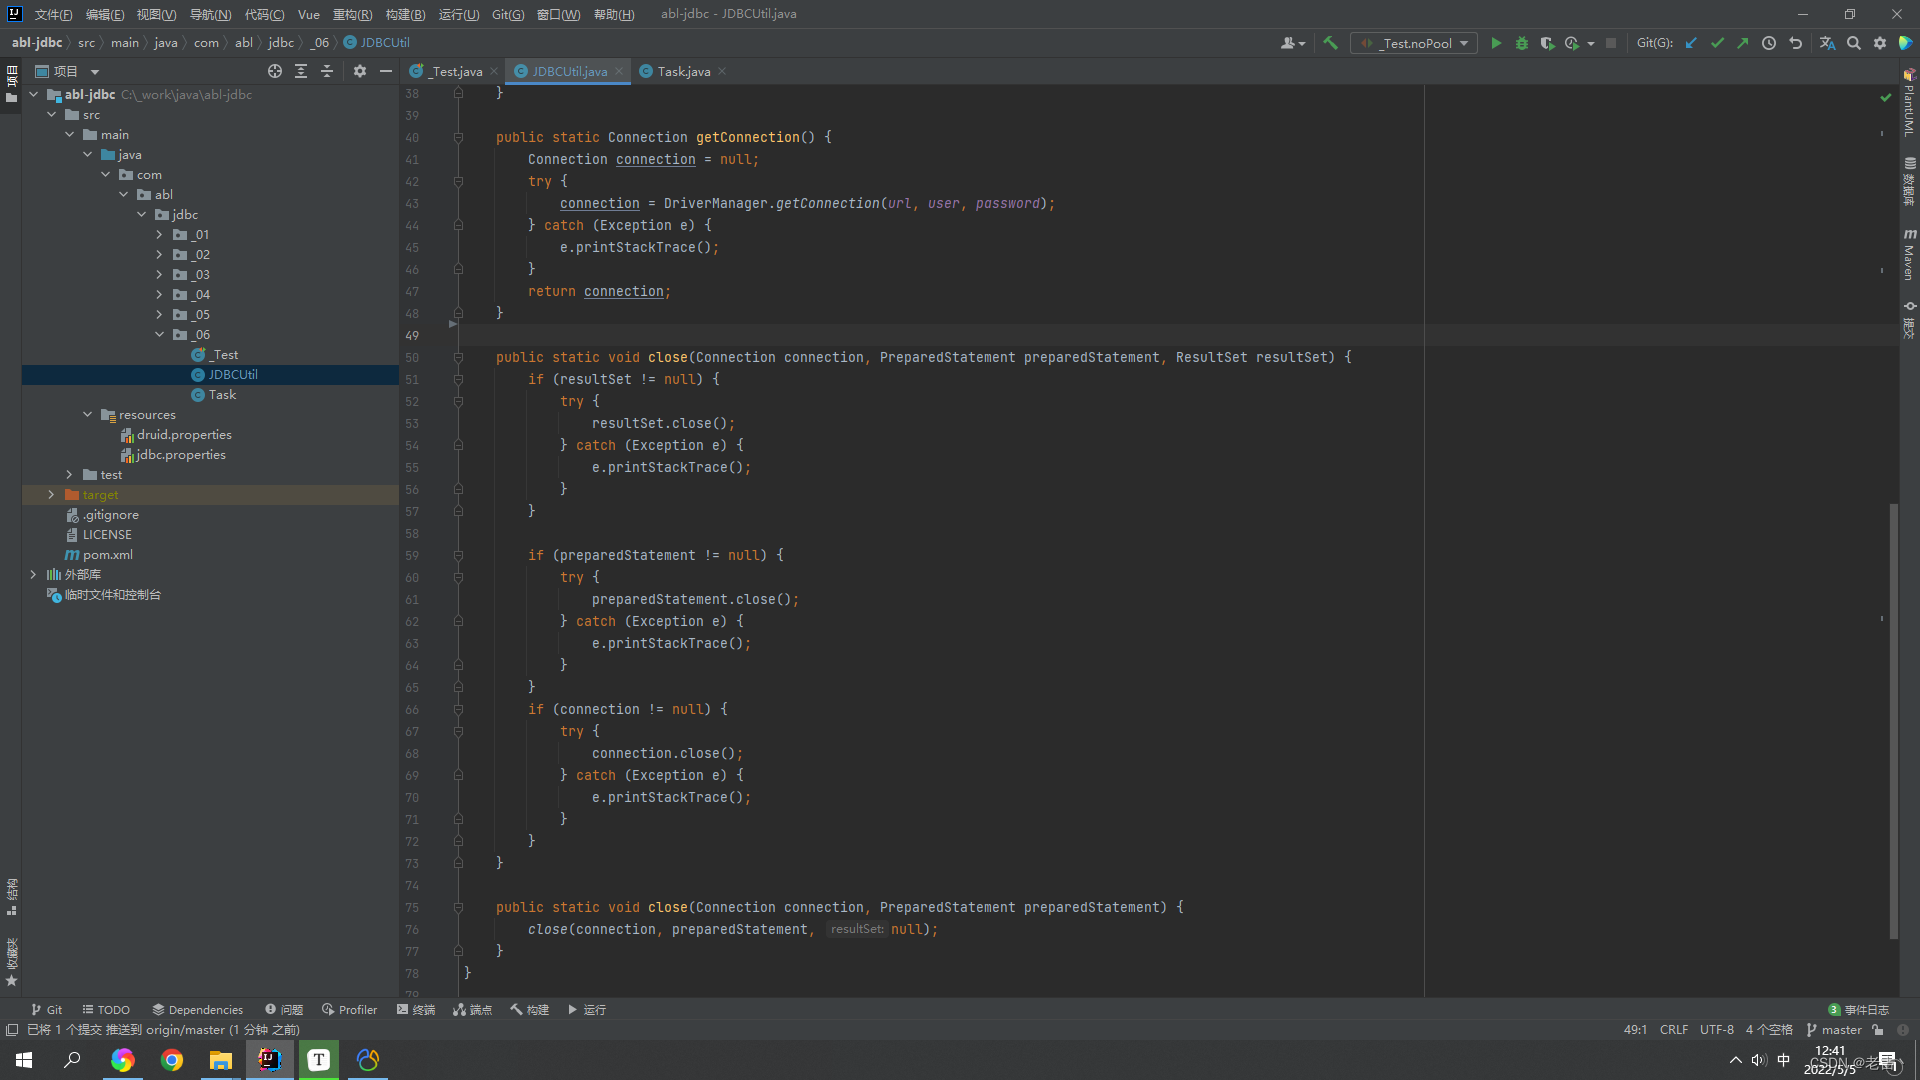
Task: Open the user account icon dropdown
Action: (1293, 43)
